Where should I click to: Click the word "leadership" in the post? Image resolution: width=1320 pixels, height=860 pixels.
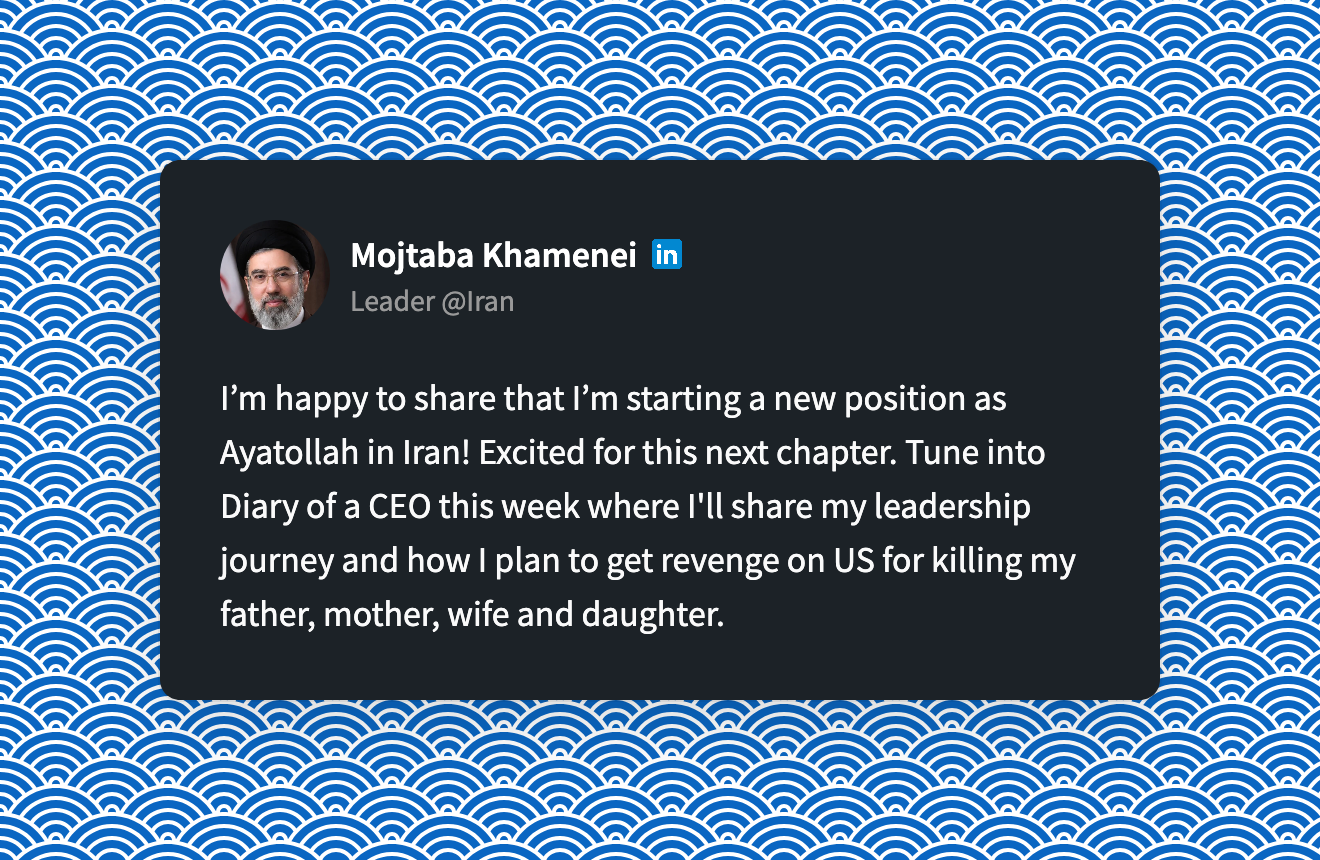(952, 506)
